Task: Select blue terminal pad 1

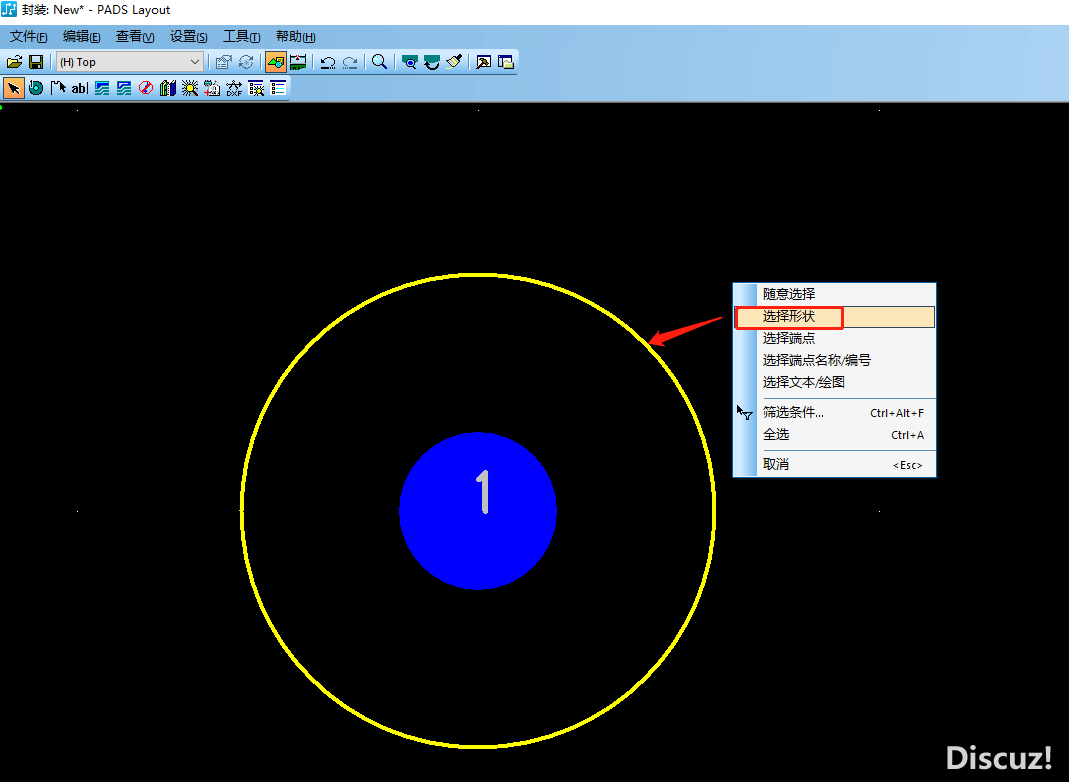Action: (478, 511)
